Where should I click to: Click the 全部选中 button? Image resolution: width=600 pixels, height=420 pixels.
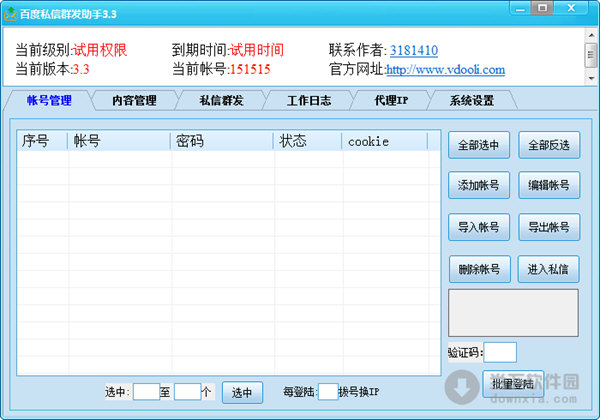point(479,145)
